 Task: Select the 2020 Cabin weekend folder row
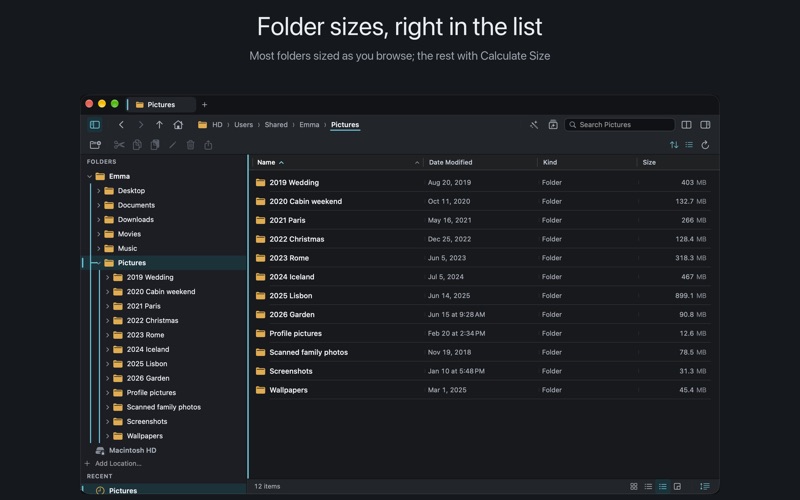click(x=481, y=201)
